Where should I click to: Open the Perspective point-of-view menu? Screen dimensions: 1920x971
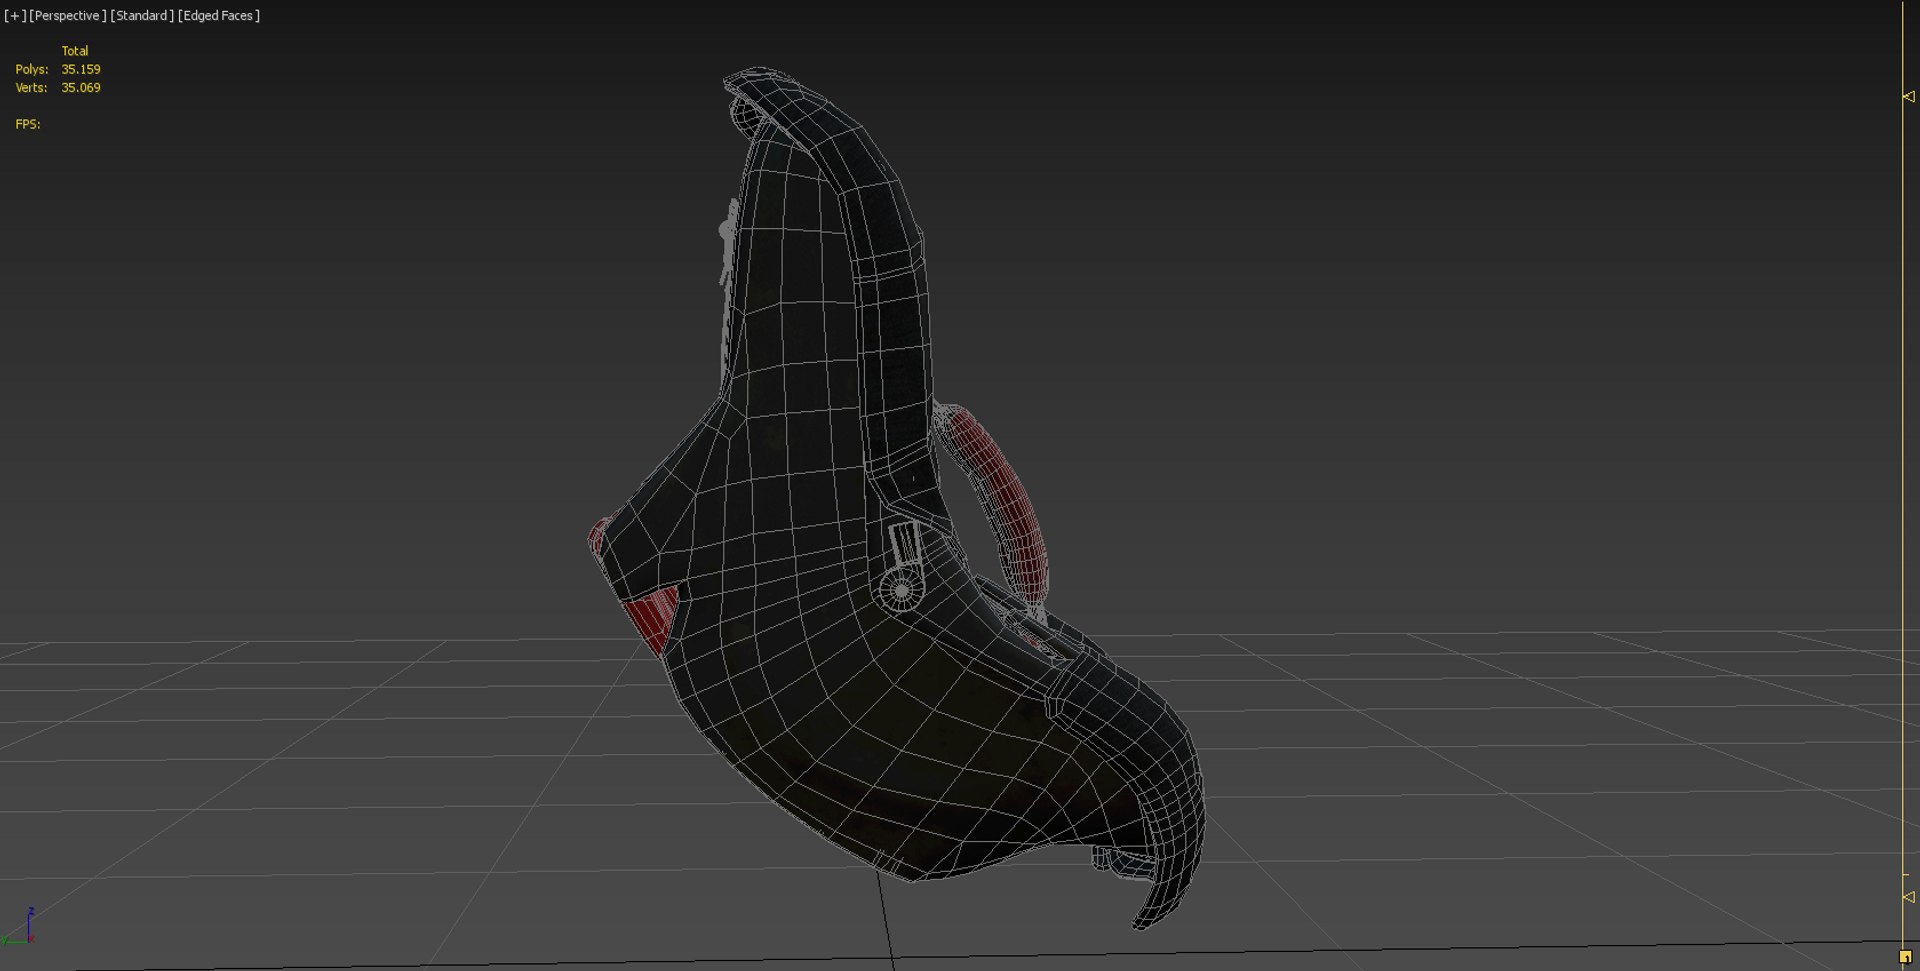[68, 16]
